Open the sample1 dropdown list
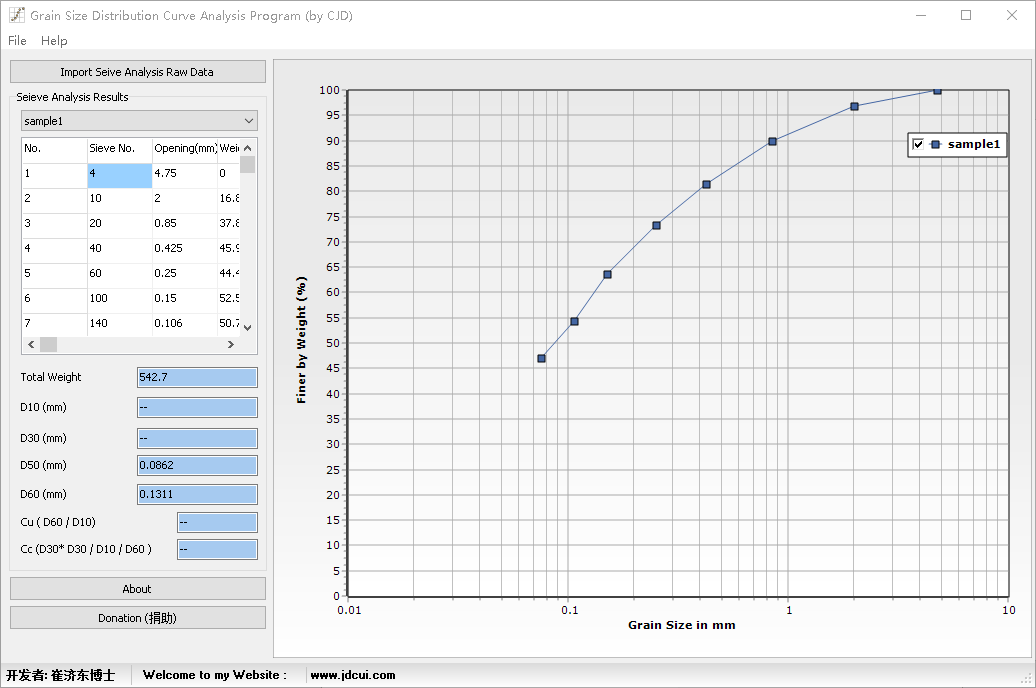Image resolution: width=1036 pixels, height=688 pixels. pyautogui.click(x=139, y=121)
